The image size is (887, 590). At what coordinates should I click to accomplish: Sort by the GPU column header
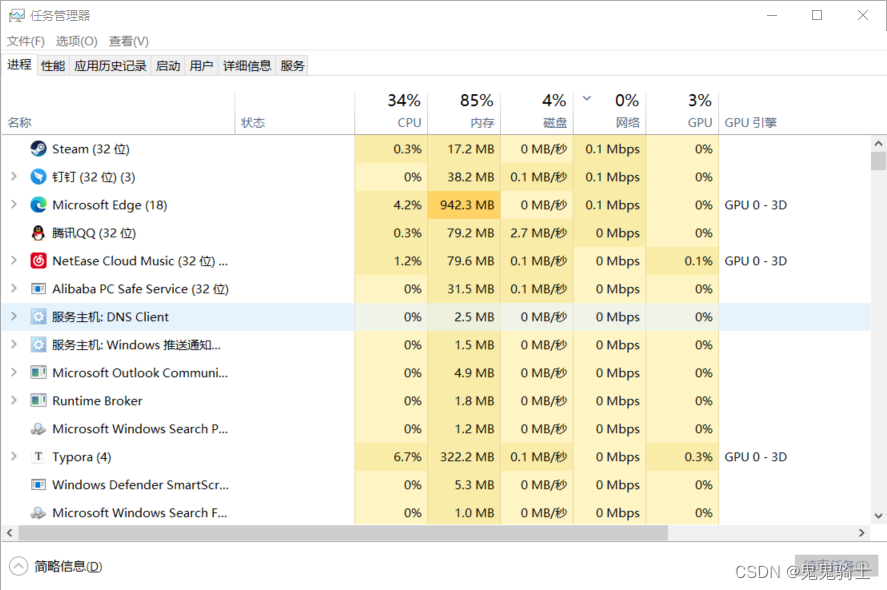(683, 113)
